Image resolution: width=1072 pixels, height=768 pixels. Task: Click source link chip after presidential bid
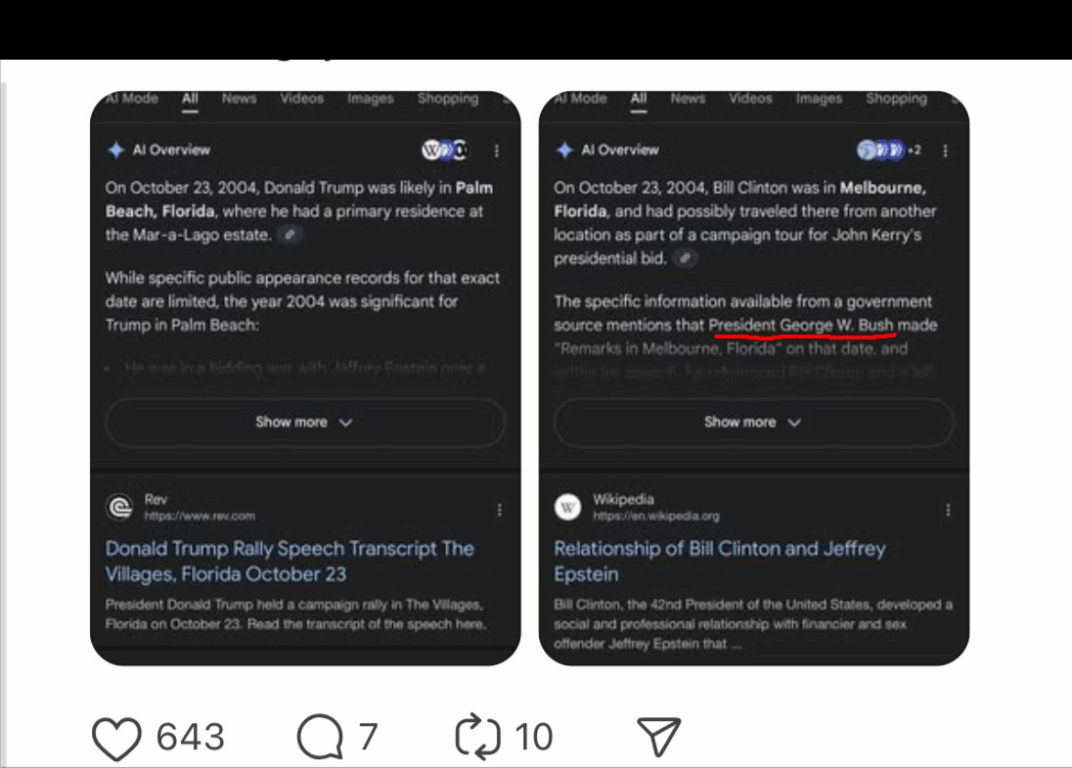684,258
